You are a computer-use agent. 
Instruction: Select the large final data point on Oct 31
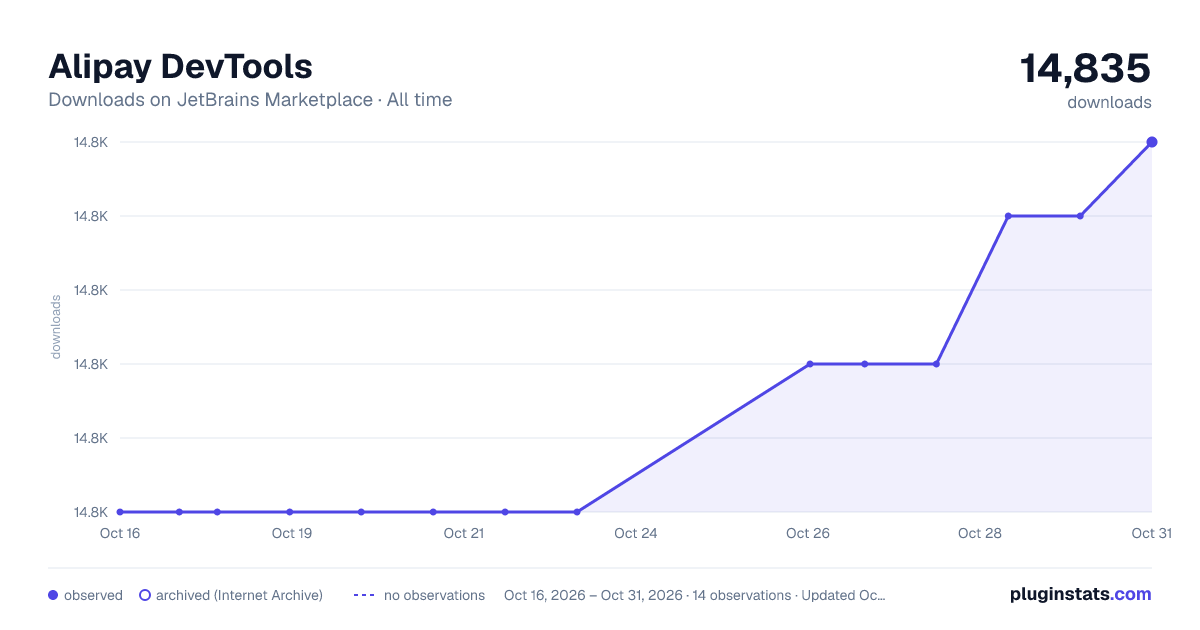pyautogui.click(x=1152, y=142)
